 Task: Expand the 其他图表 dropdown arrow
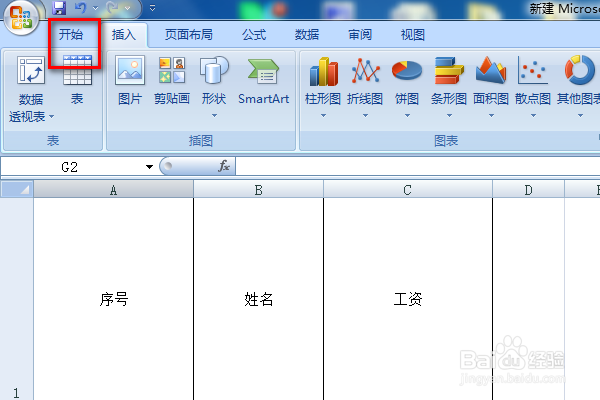(x=580, y=115)
